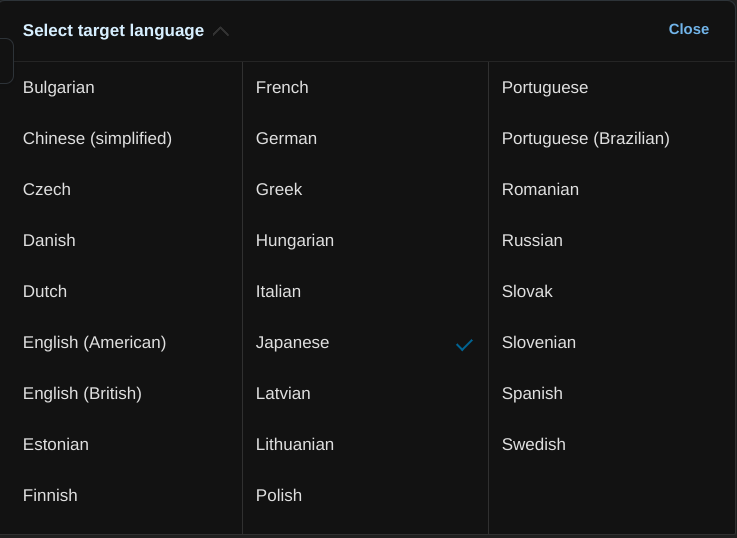Screen dimensions: 737x538
Task: Pick Spanish from the list
Action: click(x=532, y=394)
